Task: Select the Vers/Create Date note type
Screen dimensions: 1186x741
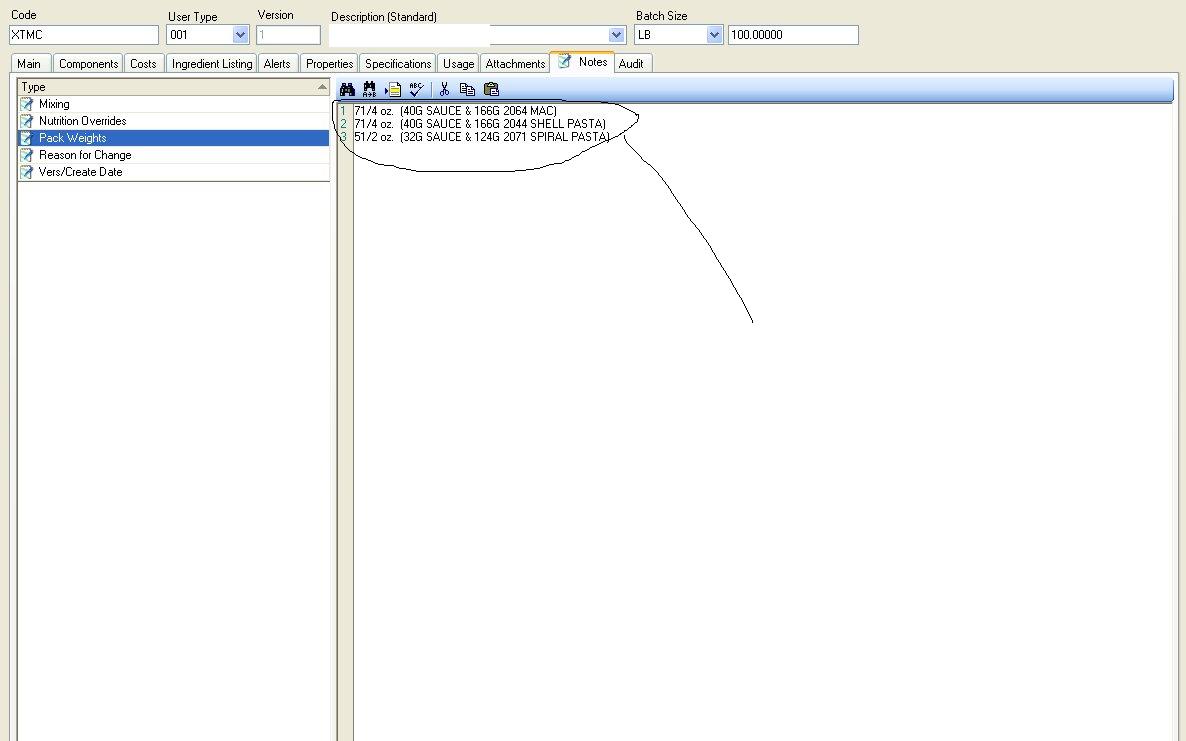Action: coord(80,172)
